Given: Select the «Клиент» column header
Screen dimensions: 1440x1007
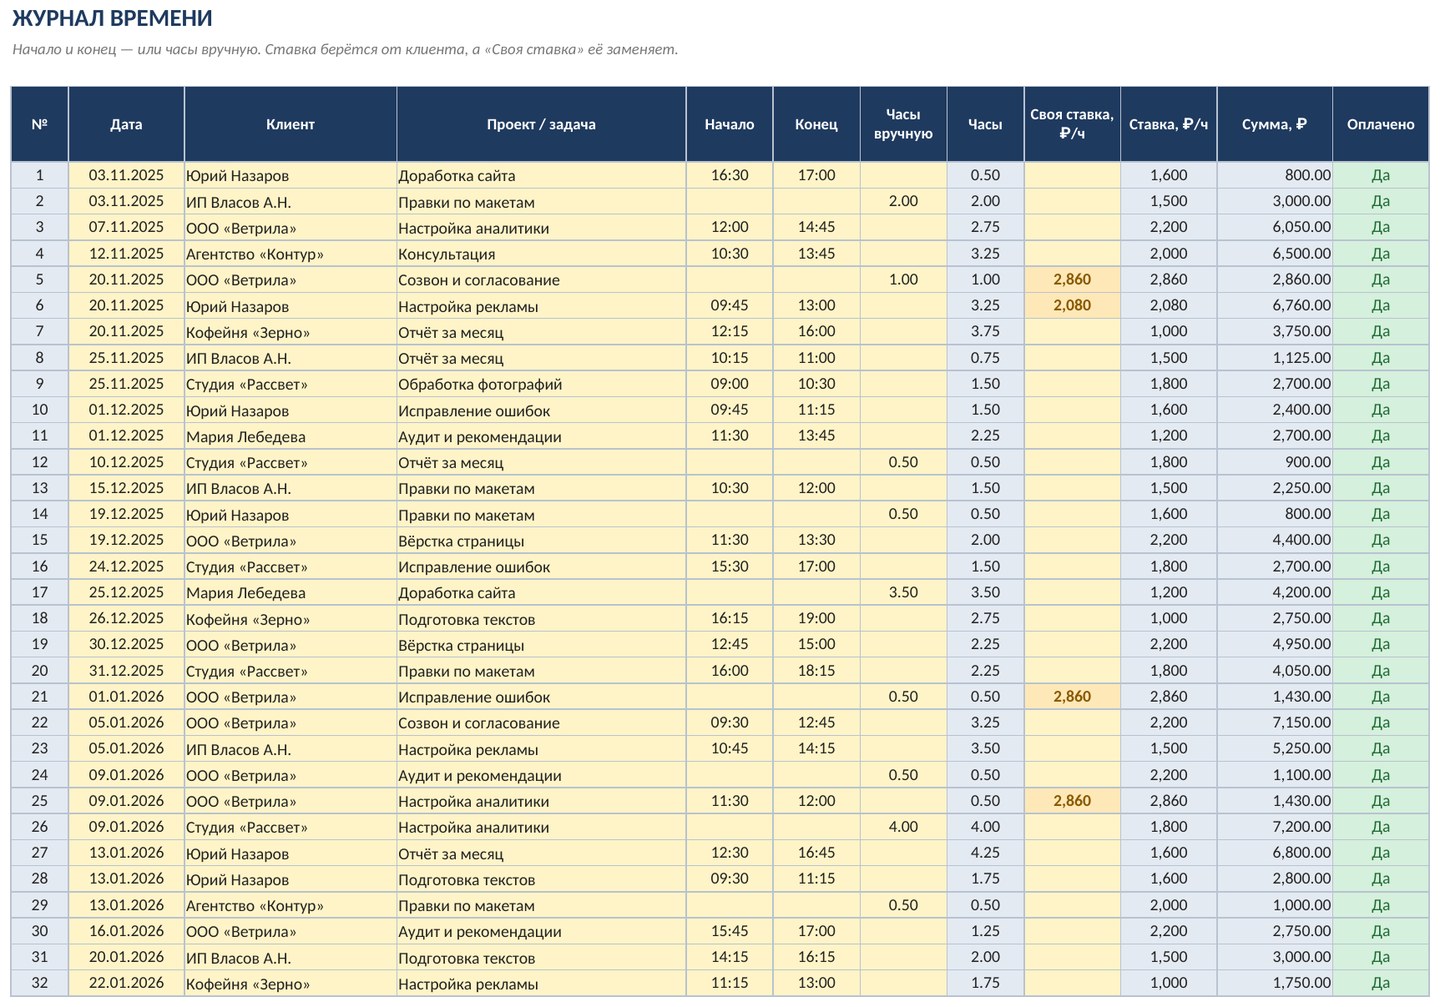Looking at the screenshot, I should tap(290, 124).
